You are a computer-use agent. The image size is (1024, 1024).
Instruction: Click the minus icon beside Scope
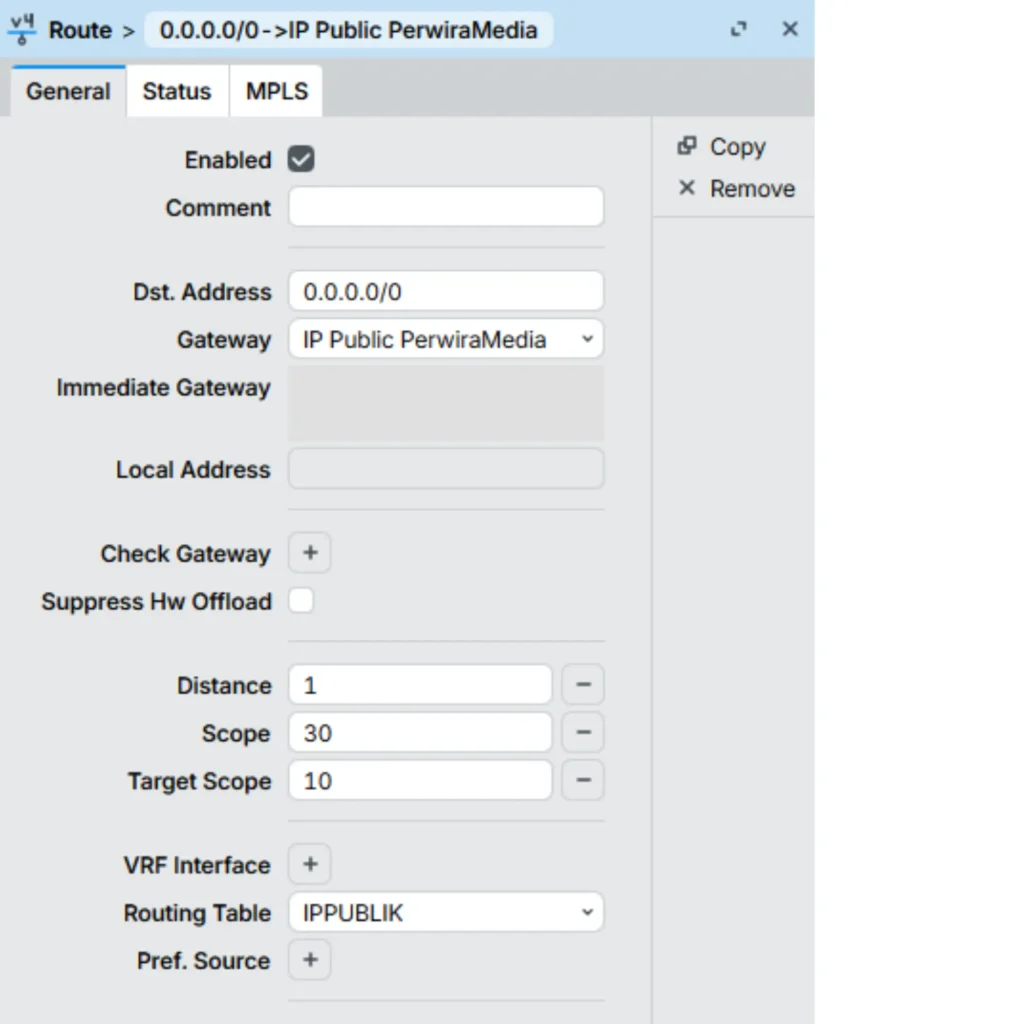click(583, 733)
